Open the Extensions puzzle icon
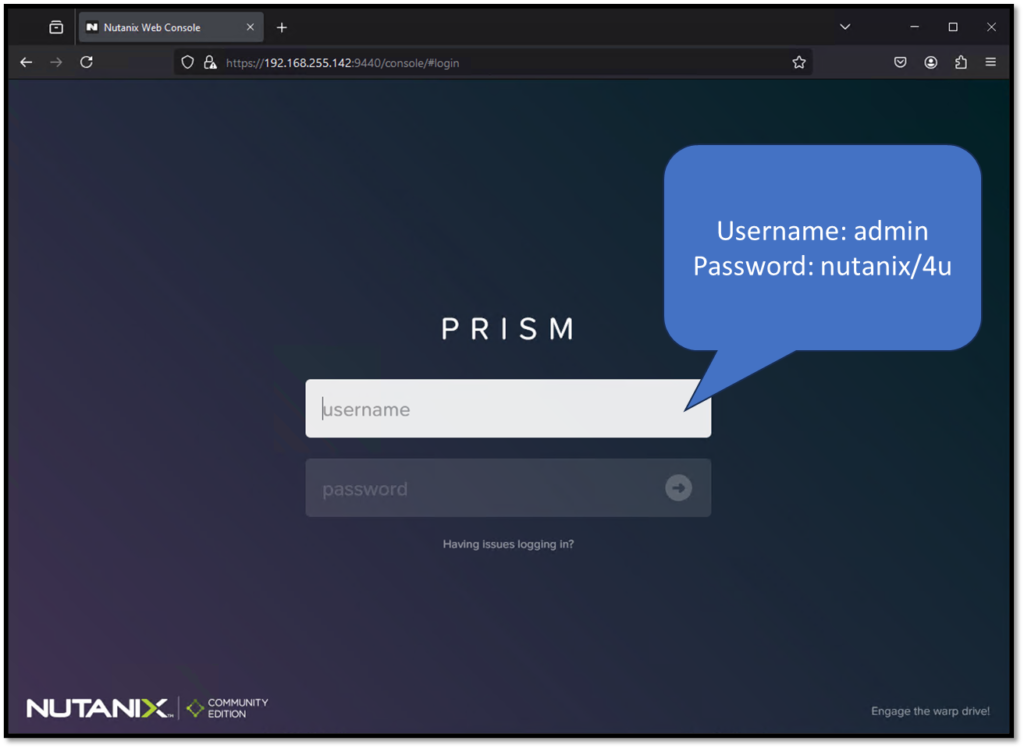 point(961,63)
